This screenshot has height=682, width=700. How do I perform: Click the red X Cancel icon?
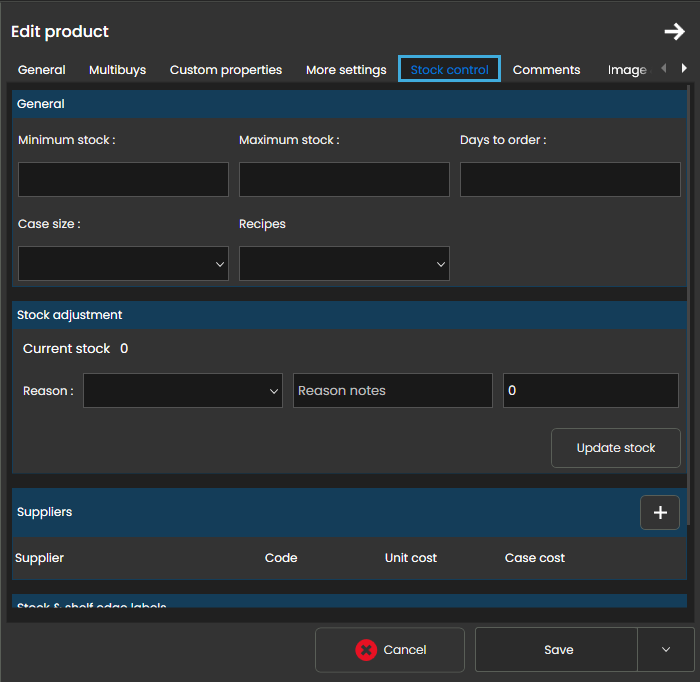tap(366, 650)
